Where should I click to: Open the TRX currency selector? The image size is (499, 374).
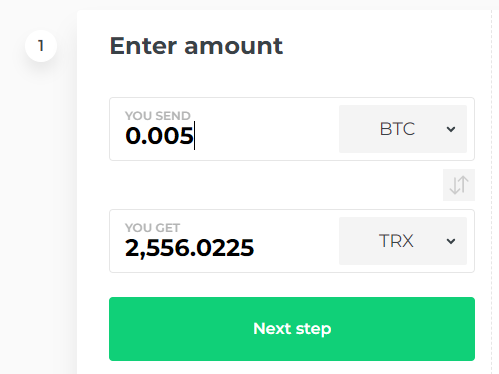pyautogui.click(x=403, y=241)
